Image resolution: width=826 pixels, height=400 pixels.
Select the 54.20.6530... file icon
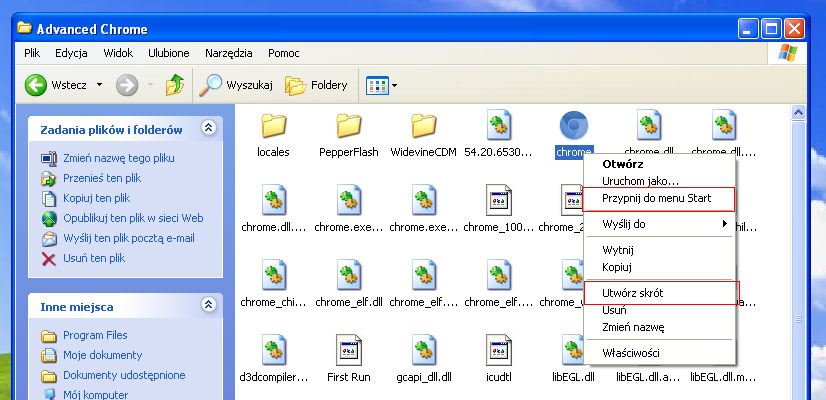pyautogui.click(x=498, y=125)
